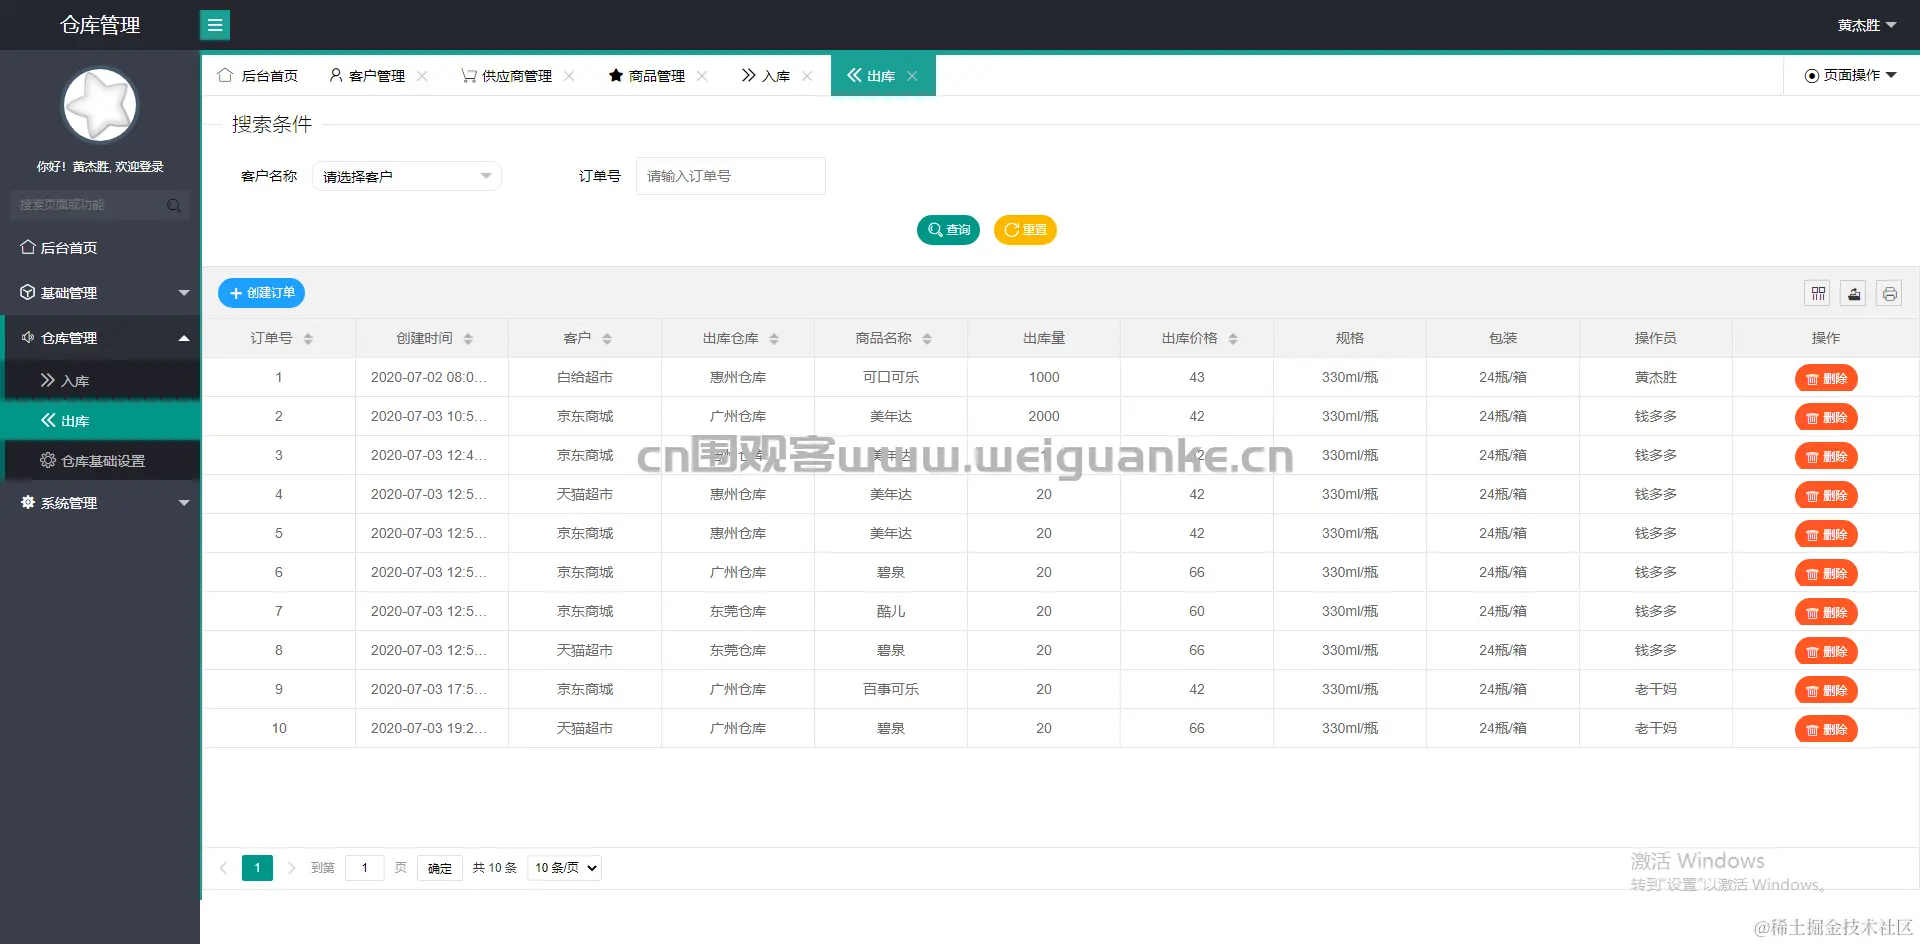Click the 确定 pagination confirm button

tap(440, 868)
